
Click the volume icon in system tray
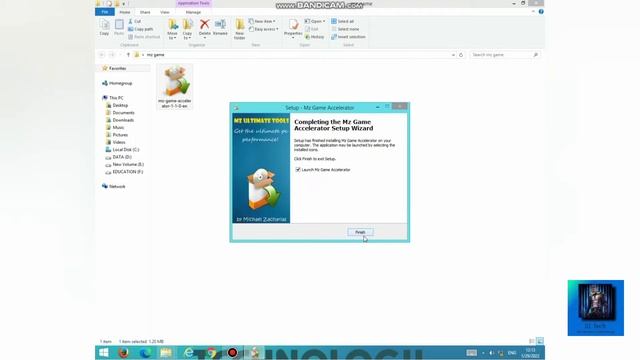491,353
